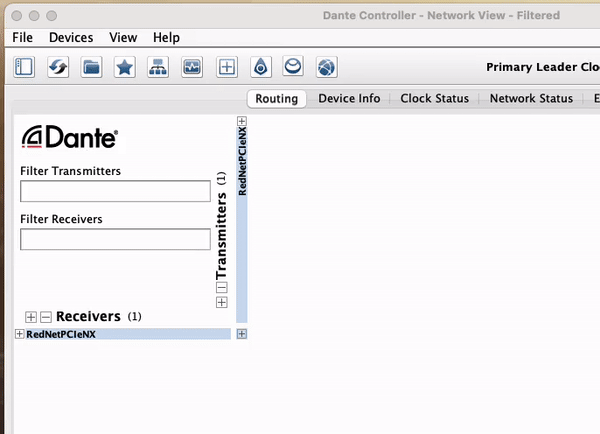Image resolution: width=600 pixels, height=434 pixels.
Task: Focus the Filter Receivers text field
Action: pyautogui.click(x=115, y=239)
